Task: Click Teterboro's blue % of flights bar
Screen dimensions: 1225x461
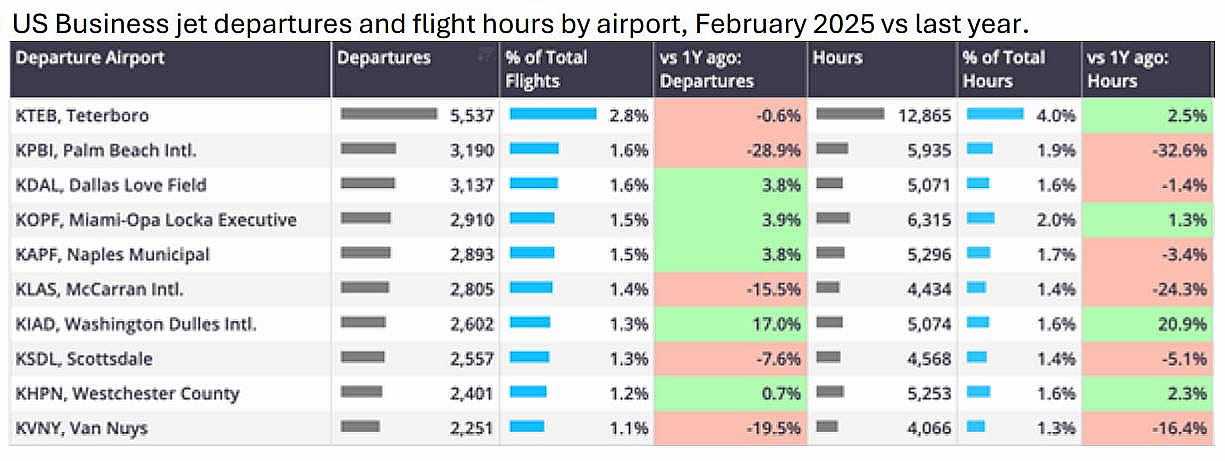Action: coord(553,114)
